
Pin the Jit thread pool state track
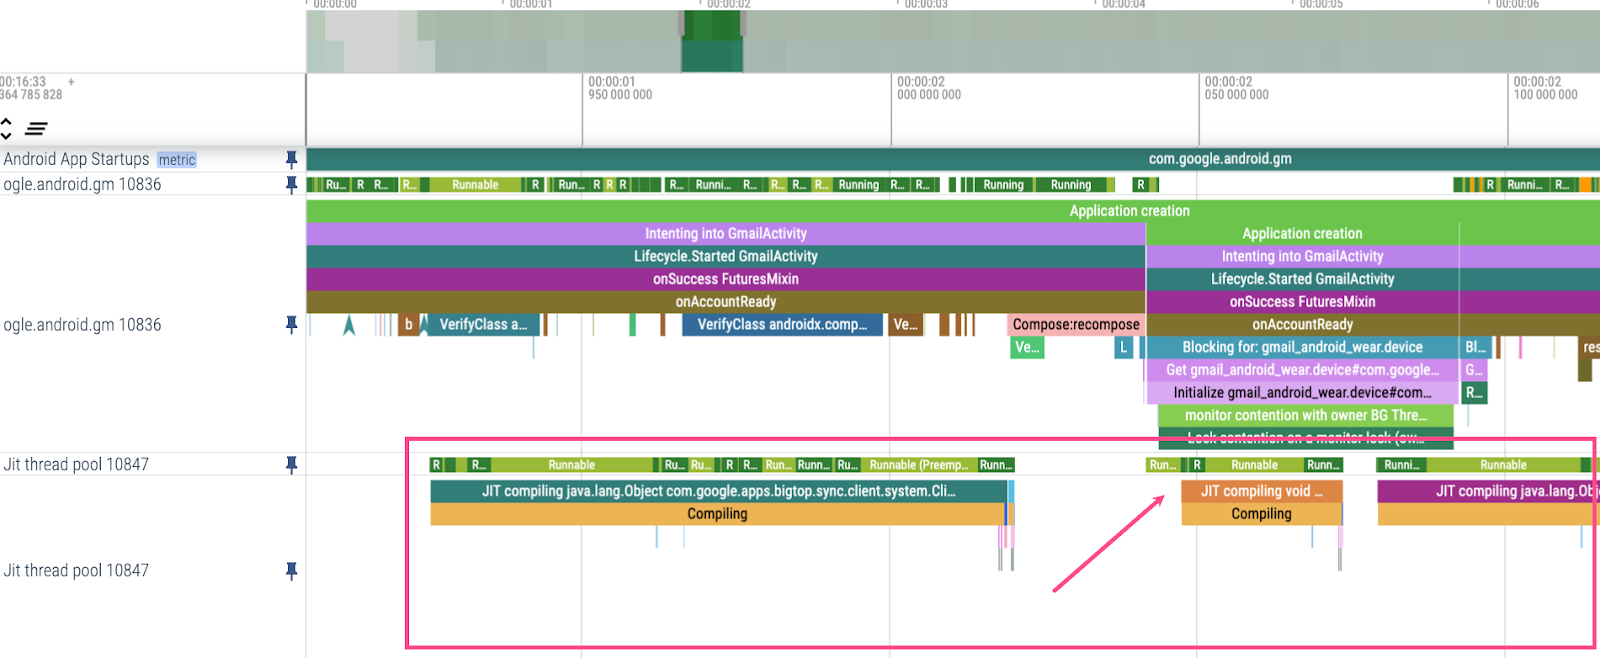[x=291, y=464]
